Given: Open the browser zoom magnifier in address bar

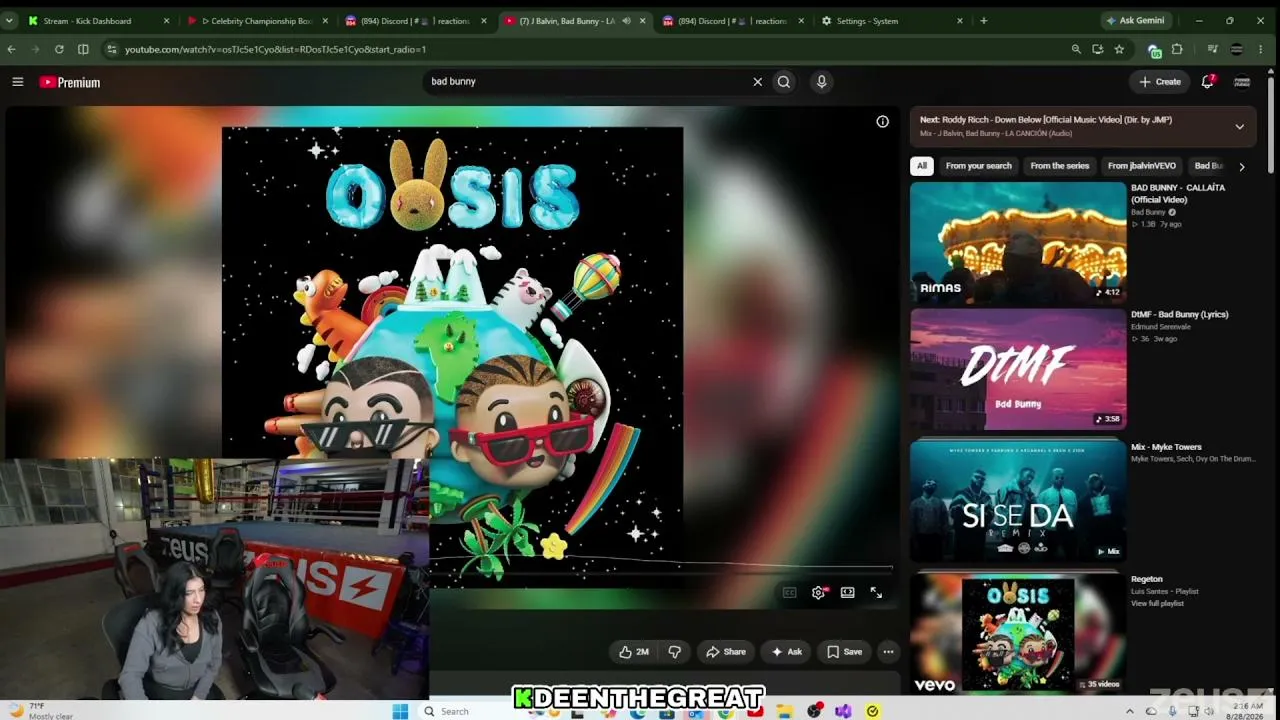Looking at the screenshot, I should click(1076, 49).
